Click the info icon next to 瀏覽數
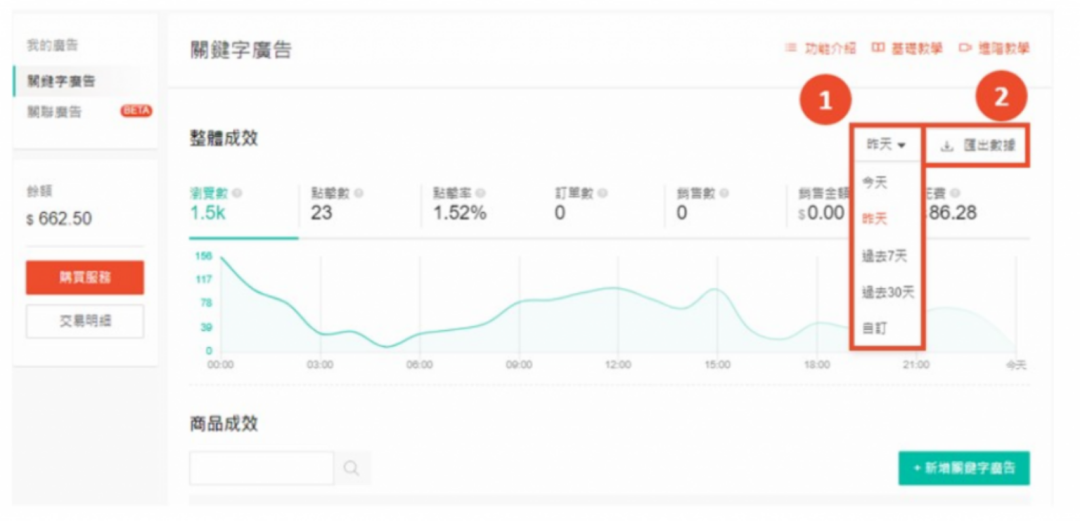The width and height of the screenshot is (1080, 522). pos(238,193)
